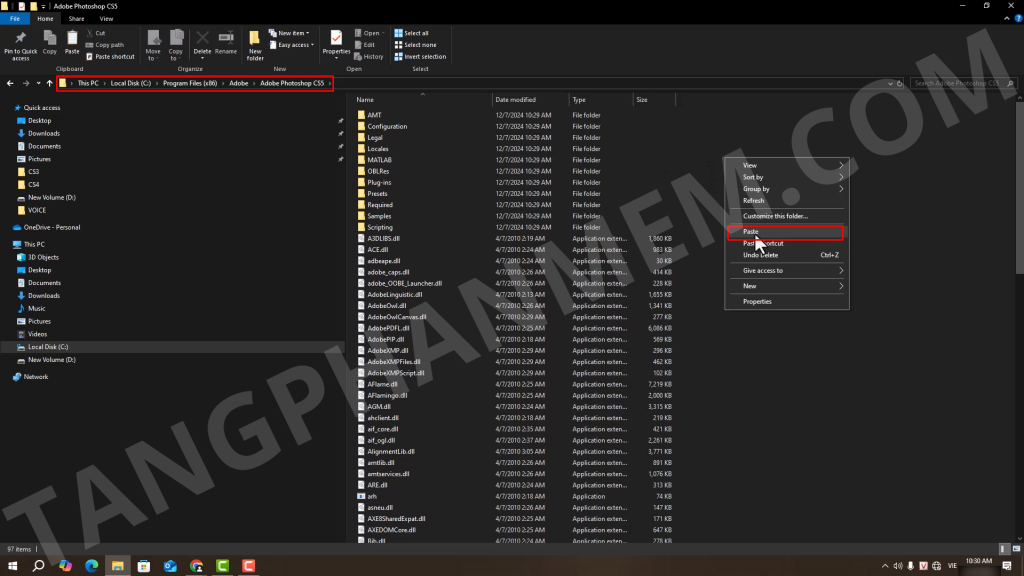This screenshot has width=1024, height=576.
Task: Click the History icon in Open group
Action: (x=368, y=57)
